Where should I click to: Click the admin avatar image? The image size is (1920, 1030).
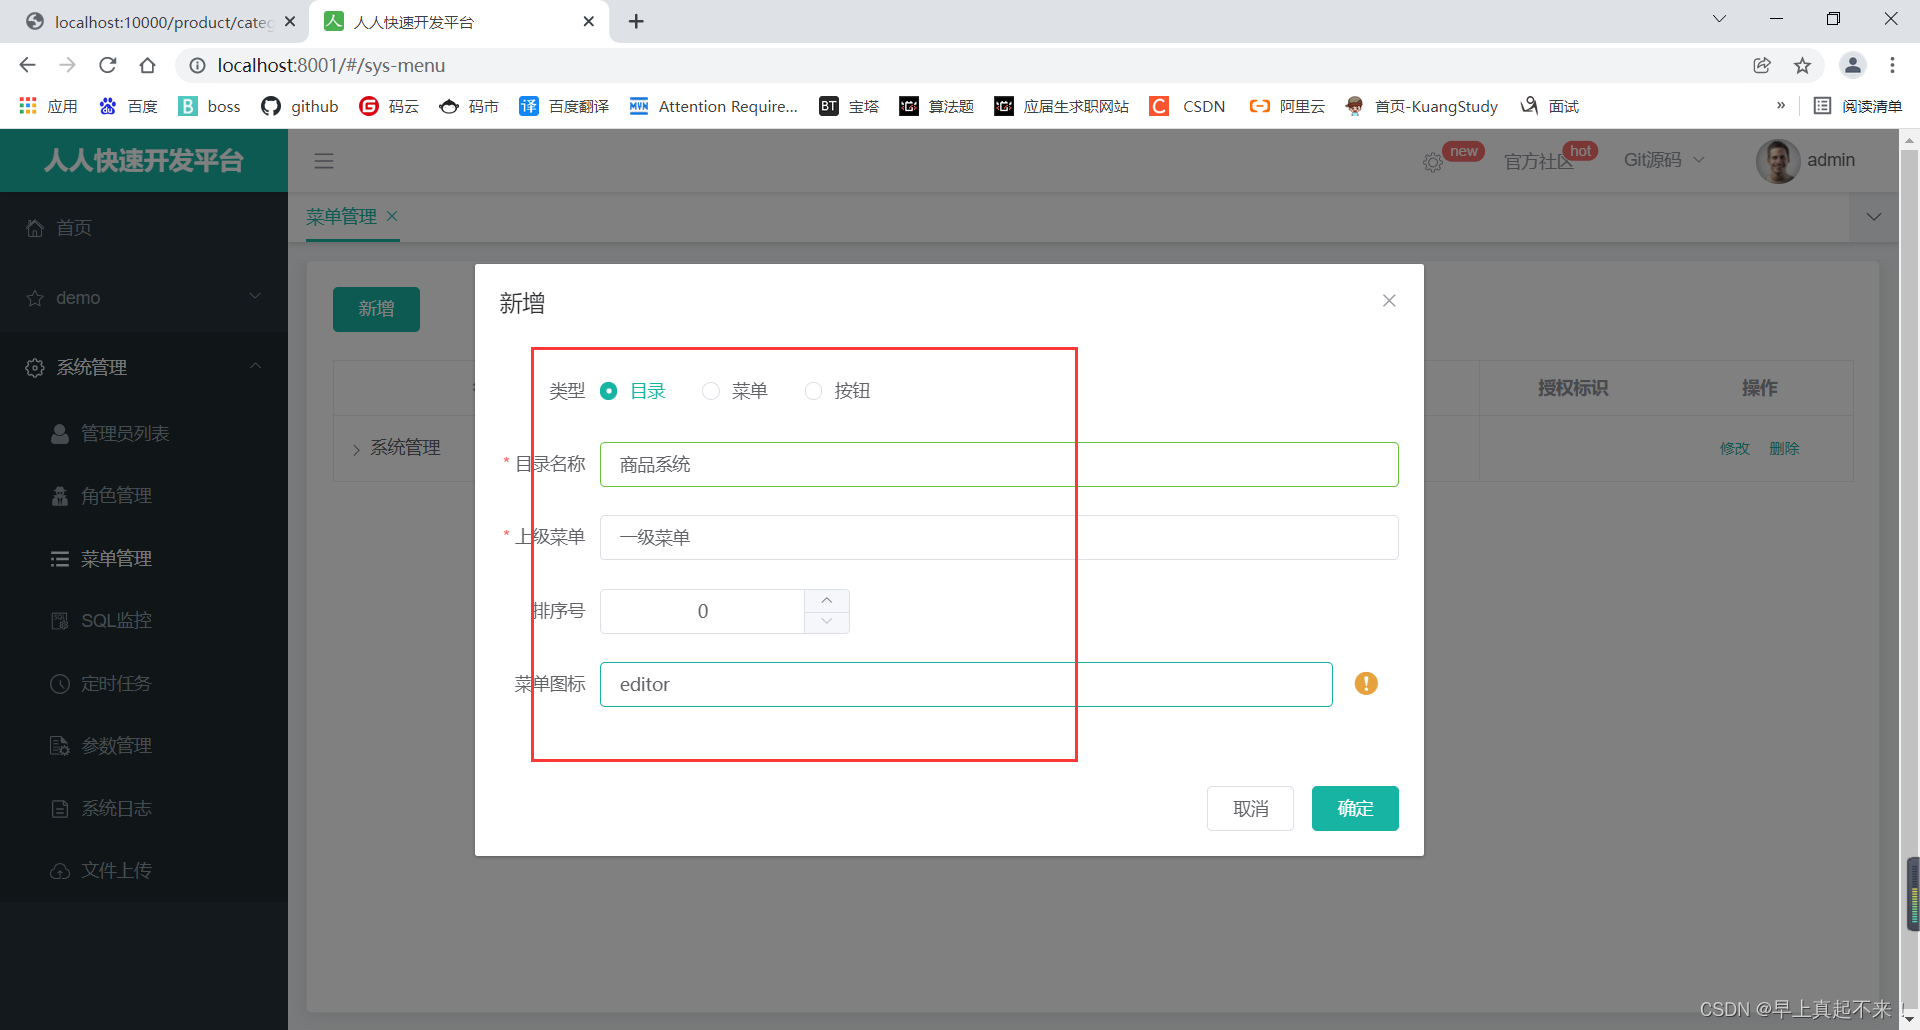1778,161
